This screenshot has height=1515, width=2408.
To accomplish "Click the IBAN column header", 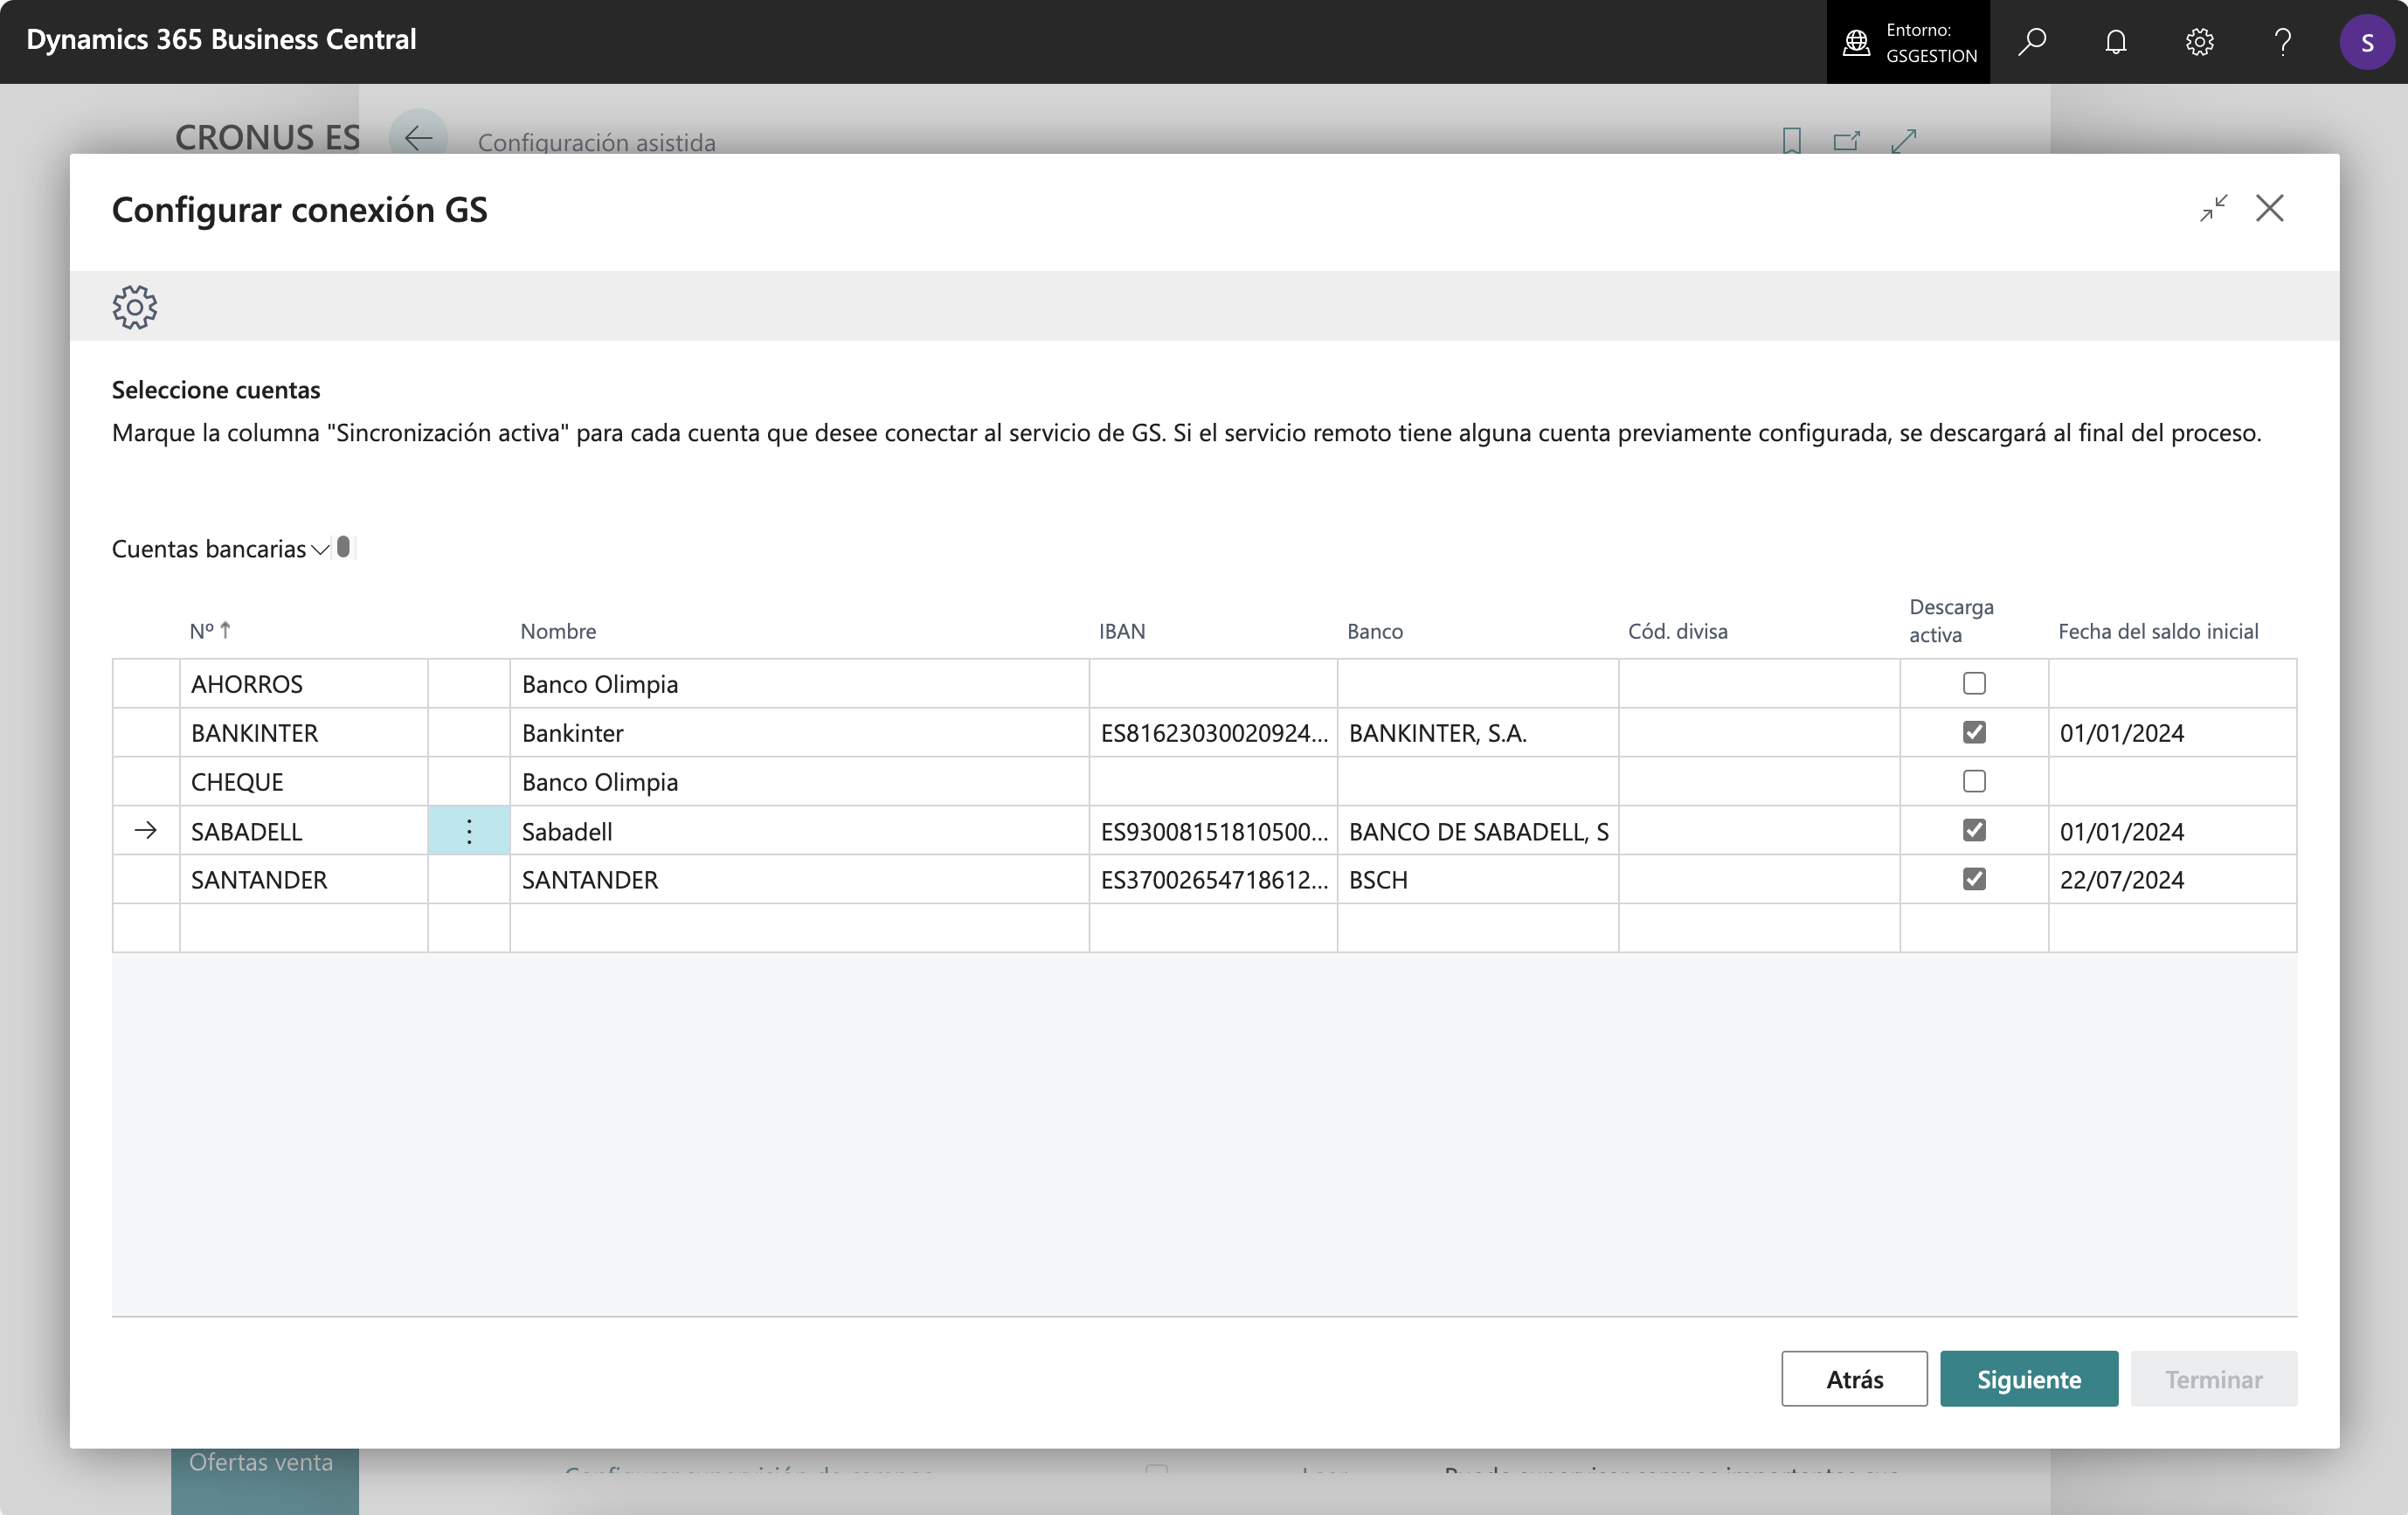I will coord(1122,631).
